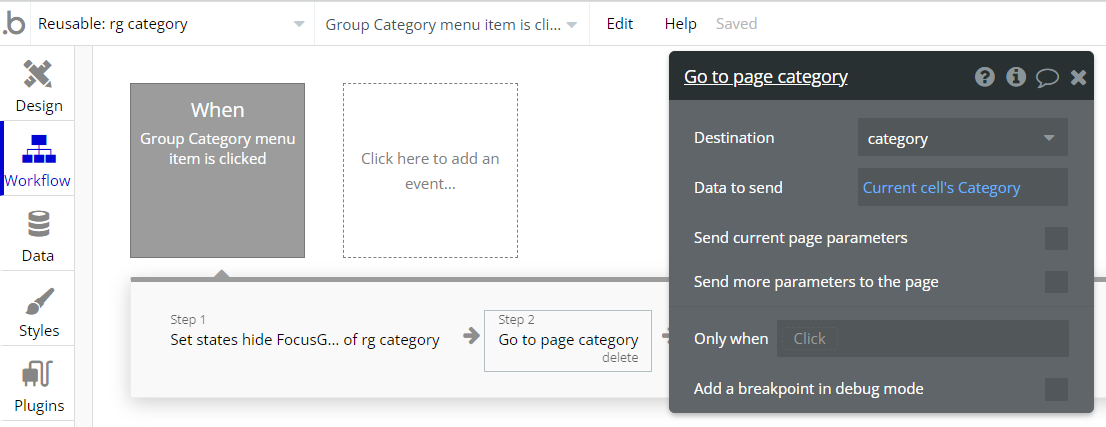This screenshot has height=427, width=1106.
Task: Click the delete link in Step 2
Action: [x=620, y=358]
